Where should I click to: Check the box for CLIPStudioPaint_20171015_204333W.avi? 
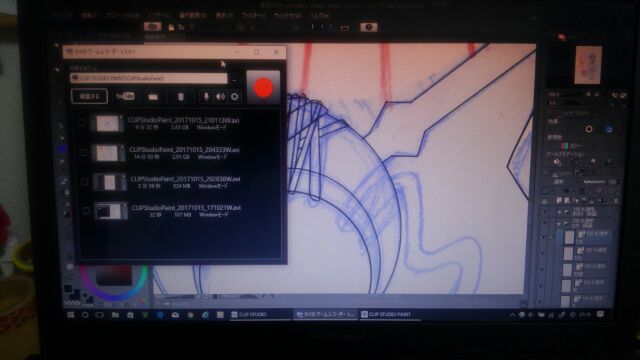[83, 153]
